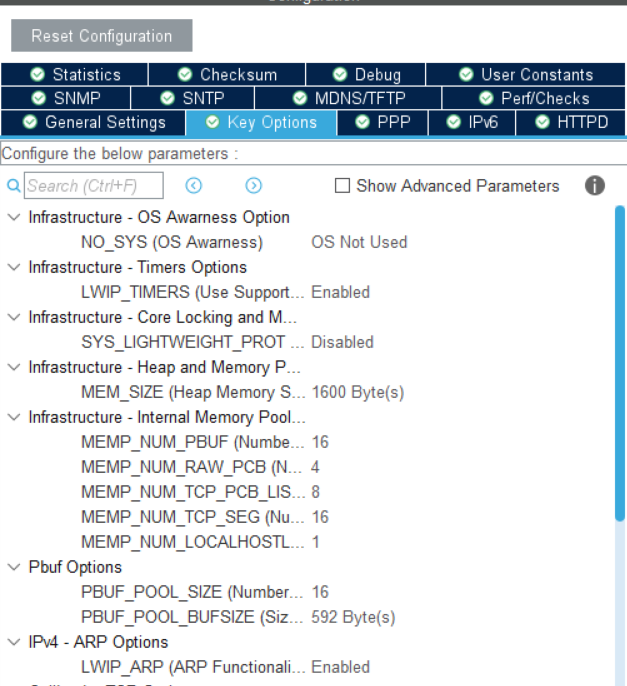Open the IPv6 tab
627x686 pixels.
[x=472, y=122]
